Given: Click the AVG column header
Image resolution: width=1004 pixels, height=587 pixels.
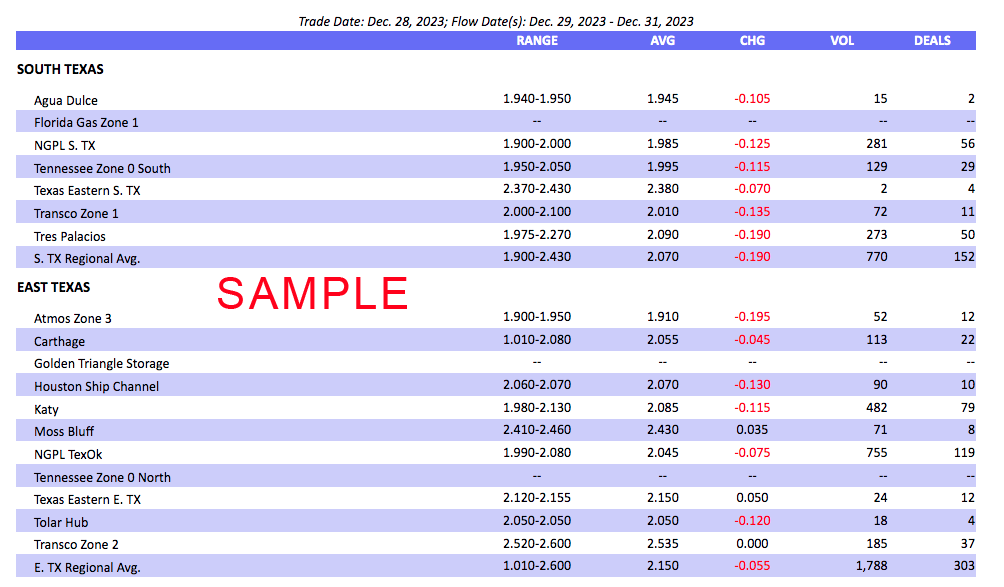Looking at the screenshot, I should (662, 41).
